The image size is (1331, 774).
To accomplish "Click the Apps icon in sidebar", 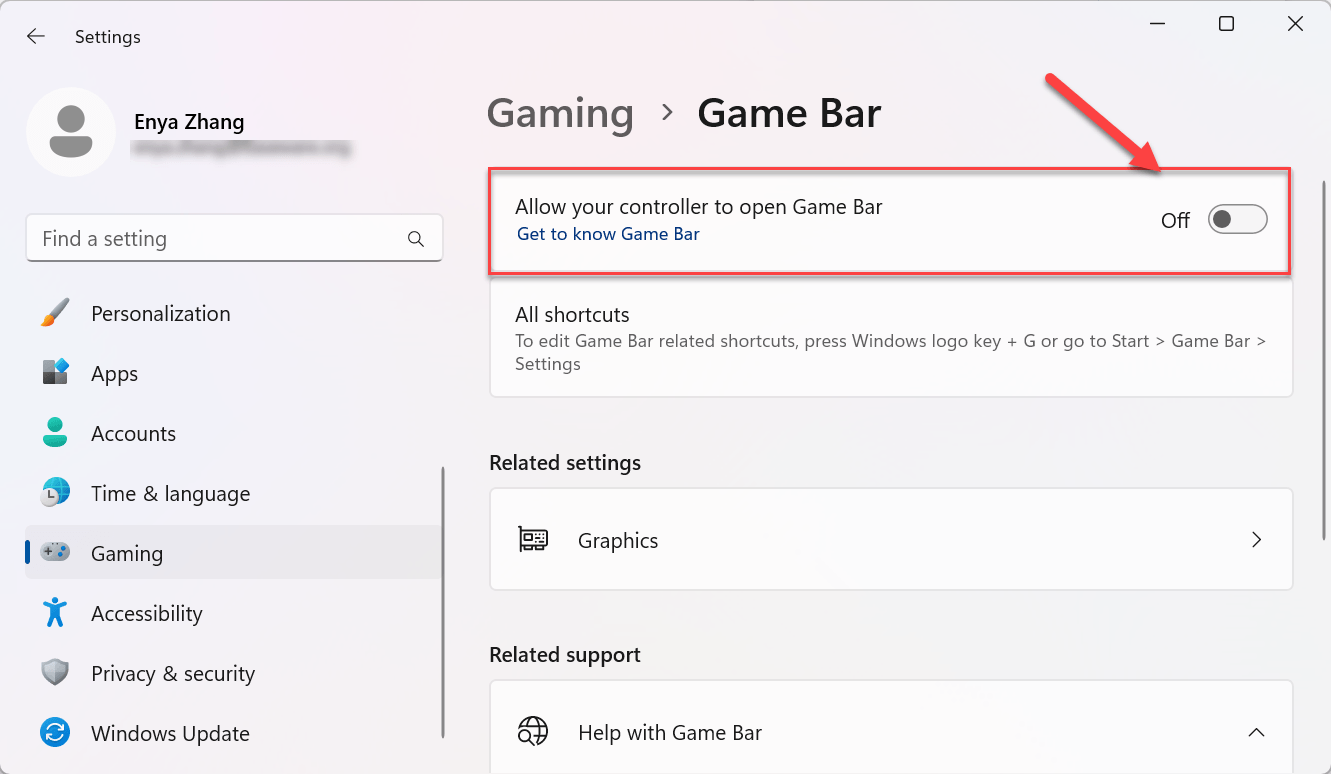I will coord(56,373).
